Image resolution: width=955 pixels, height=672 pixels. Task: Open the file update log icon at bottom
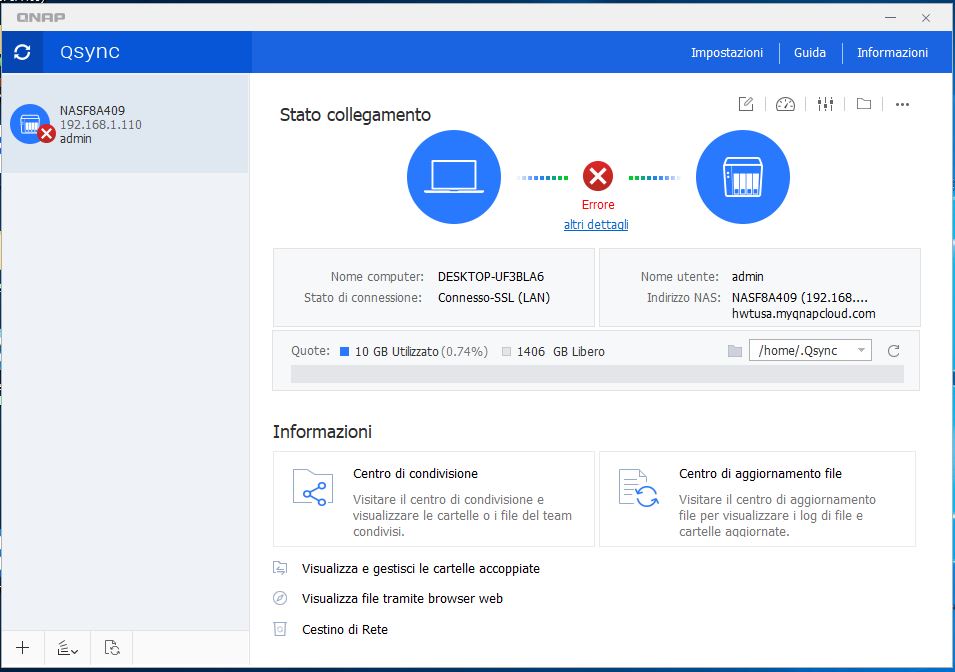click(x=112, y=648)
